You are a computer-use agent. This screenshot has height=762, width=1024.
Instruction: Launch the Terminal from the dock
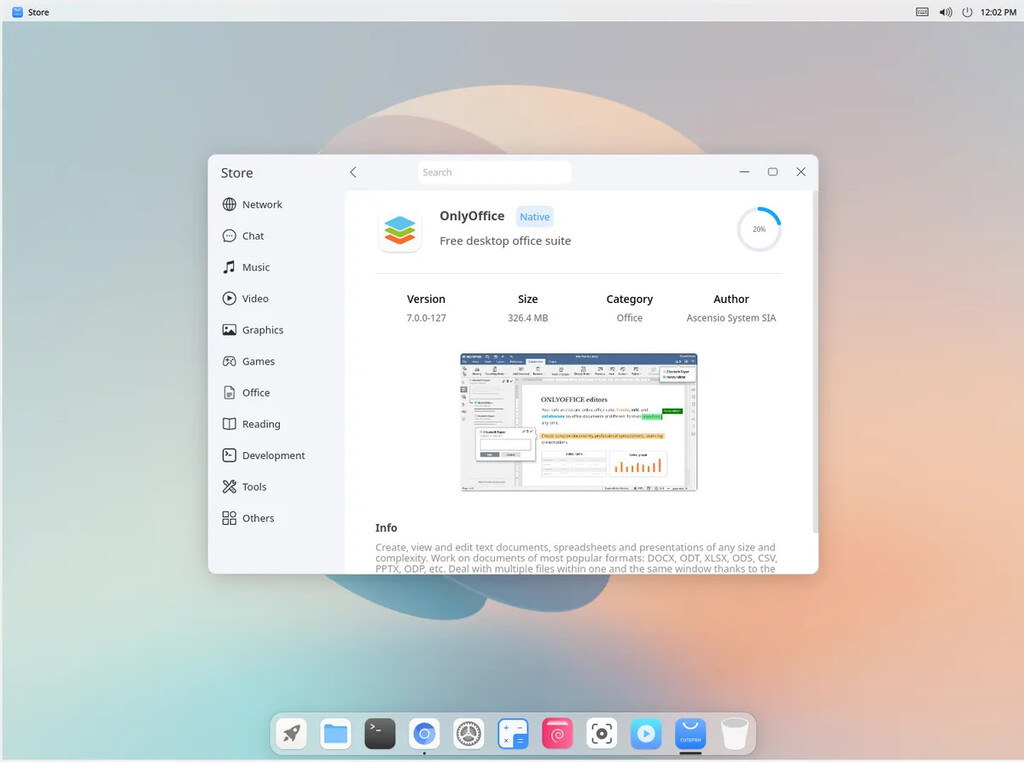pos(379,733)
